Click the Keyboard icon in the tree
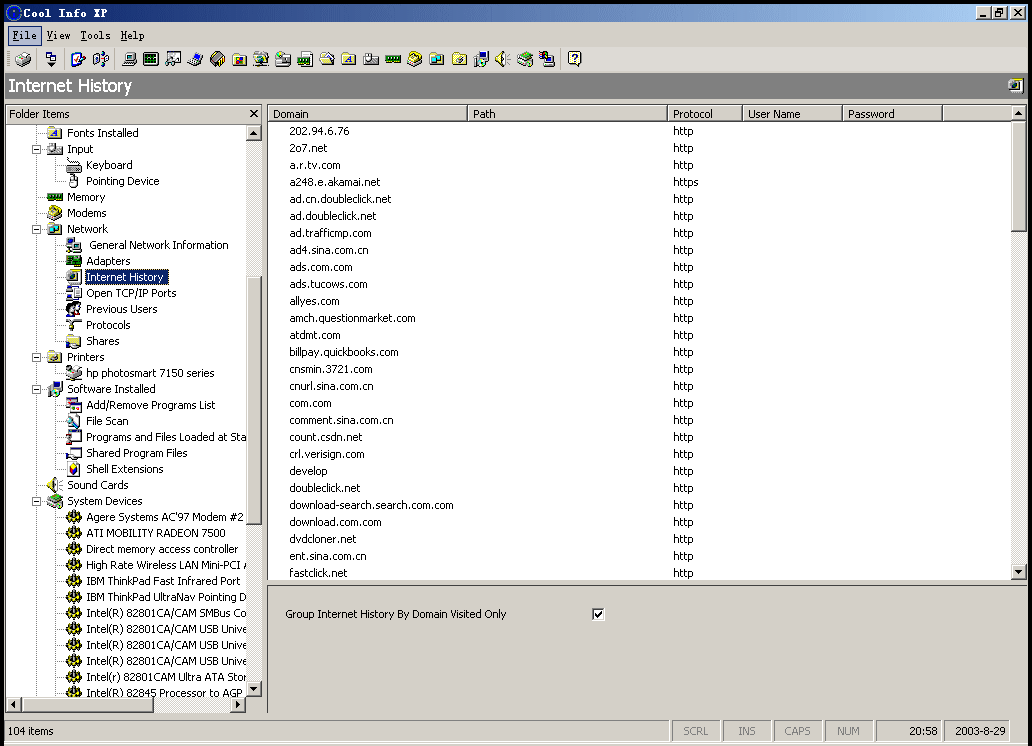This screenshot has height=746, width=1032. 74,165
